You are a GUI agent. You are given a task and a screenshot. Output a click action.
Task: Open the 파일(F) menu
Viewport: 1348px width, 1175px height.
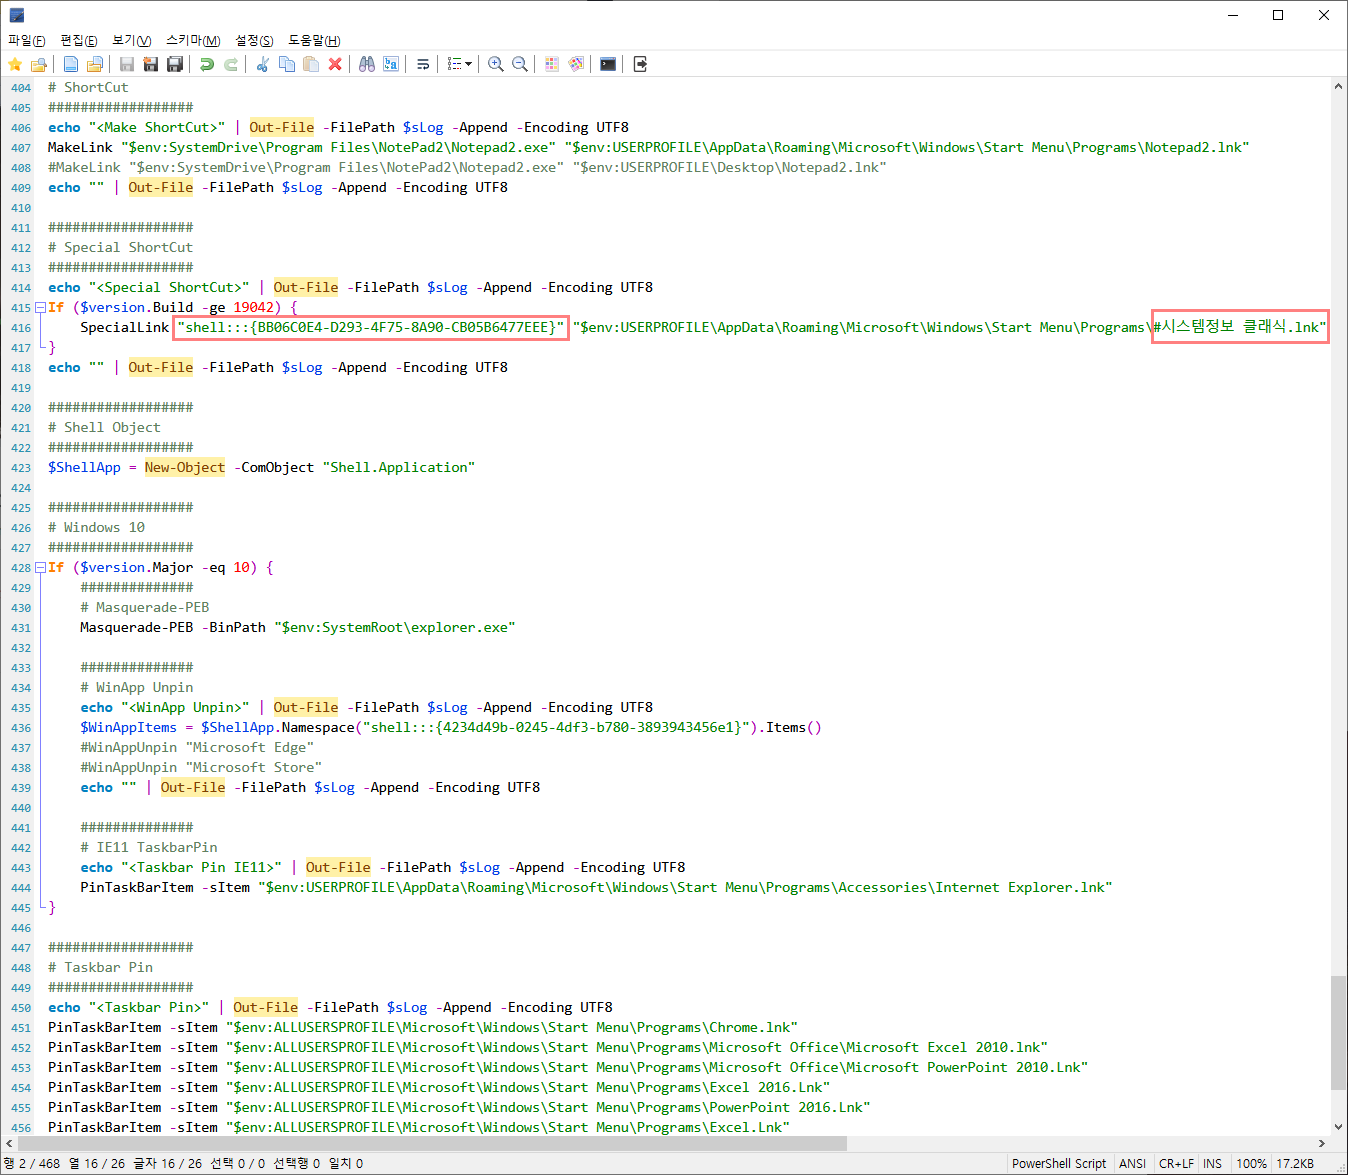click(27, 40)
